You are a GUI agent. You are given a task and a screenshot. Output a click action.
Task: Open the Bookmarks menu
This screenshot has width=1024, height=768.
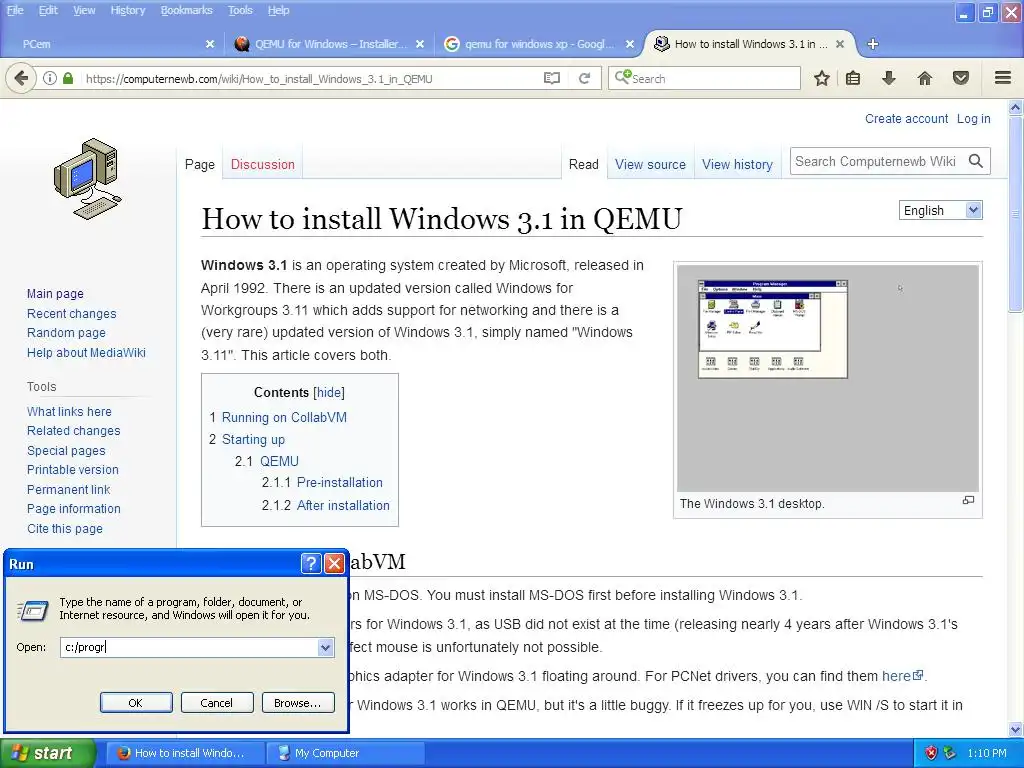(187, 10)
